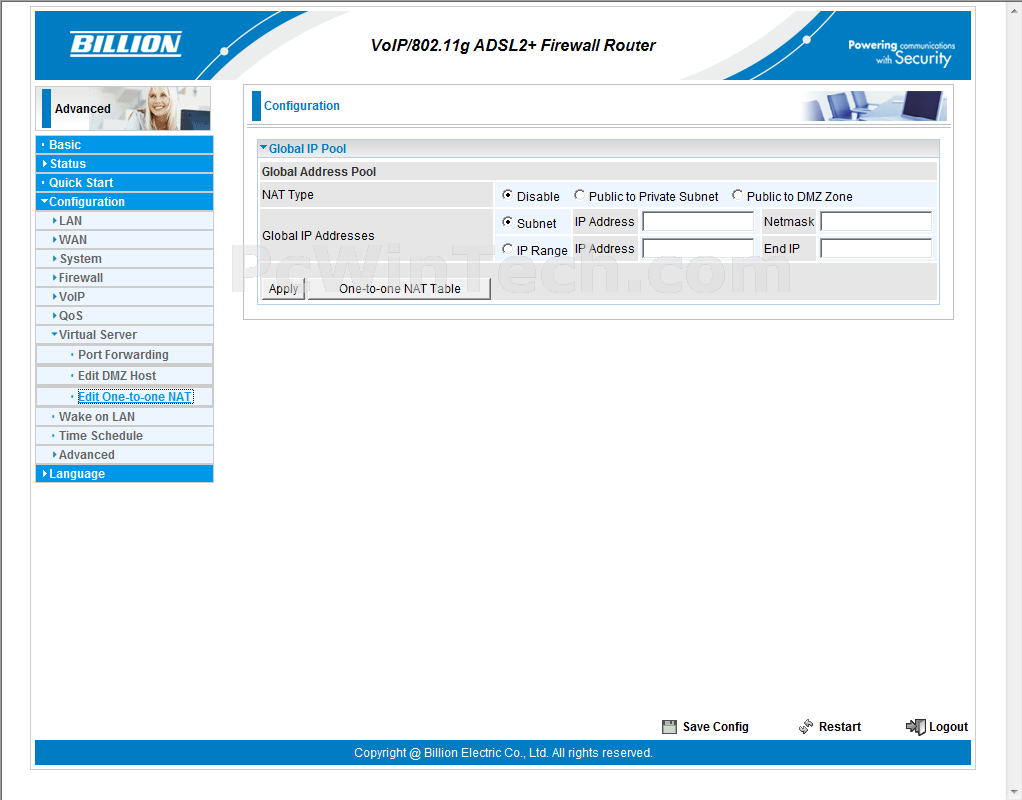The image size is (1022, 800).
Task: Open the Wake on LAN page
Action: [96, 417]
